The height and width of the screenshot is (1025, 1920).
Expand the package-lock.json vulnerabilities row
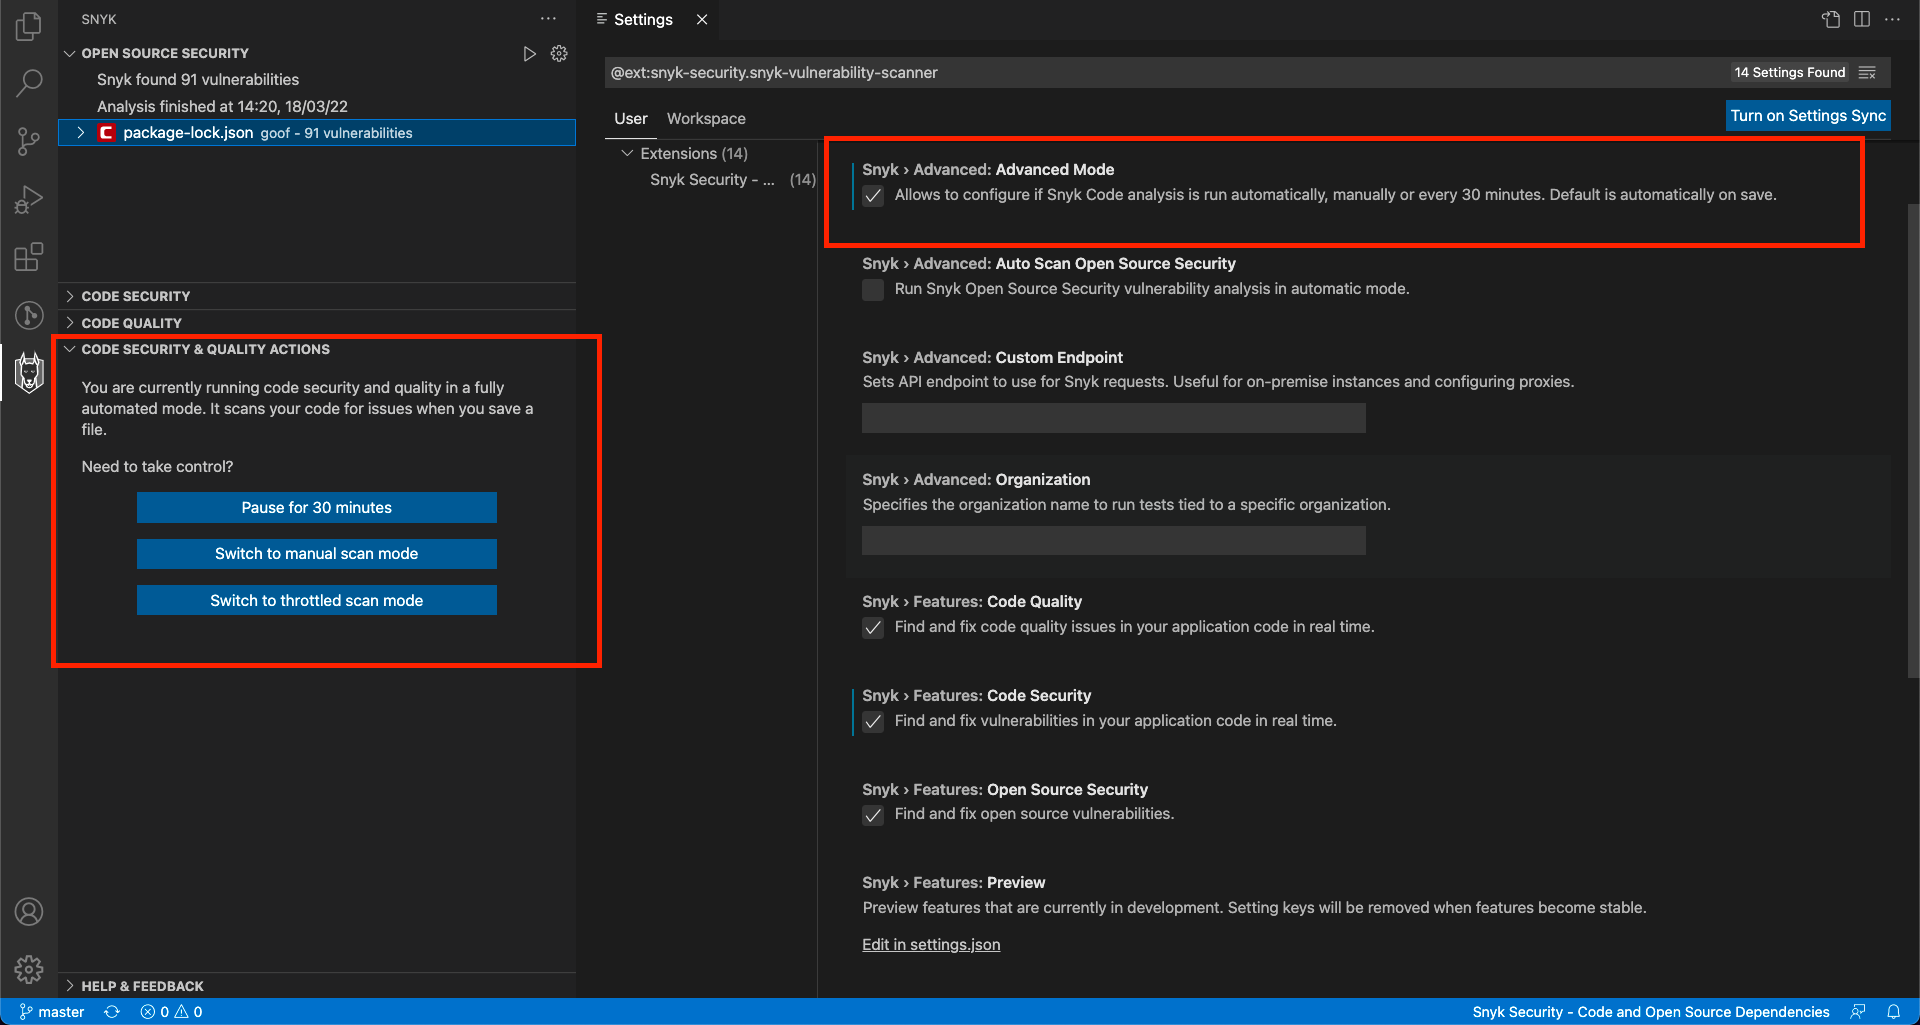click(x=81, y=133)
